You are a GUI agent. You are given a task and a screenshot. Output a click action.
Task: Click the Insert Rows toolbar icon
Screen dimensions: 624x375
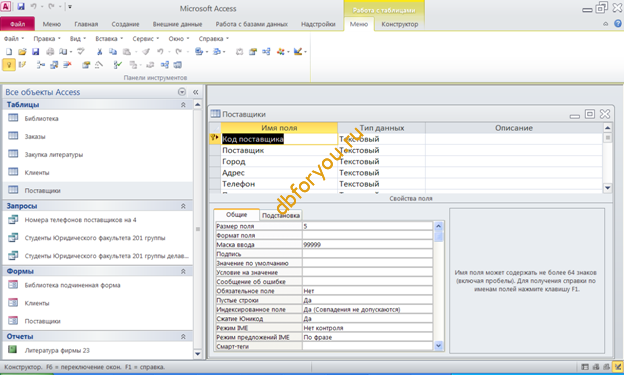[x=41, y=65]
